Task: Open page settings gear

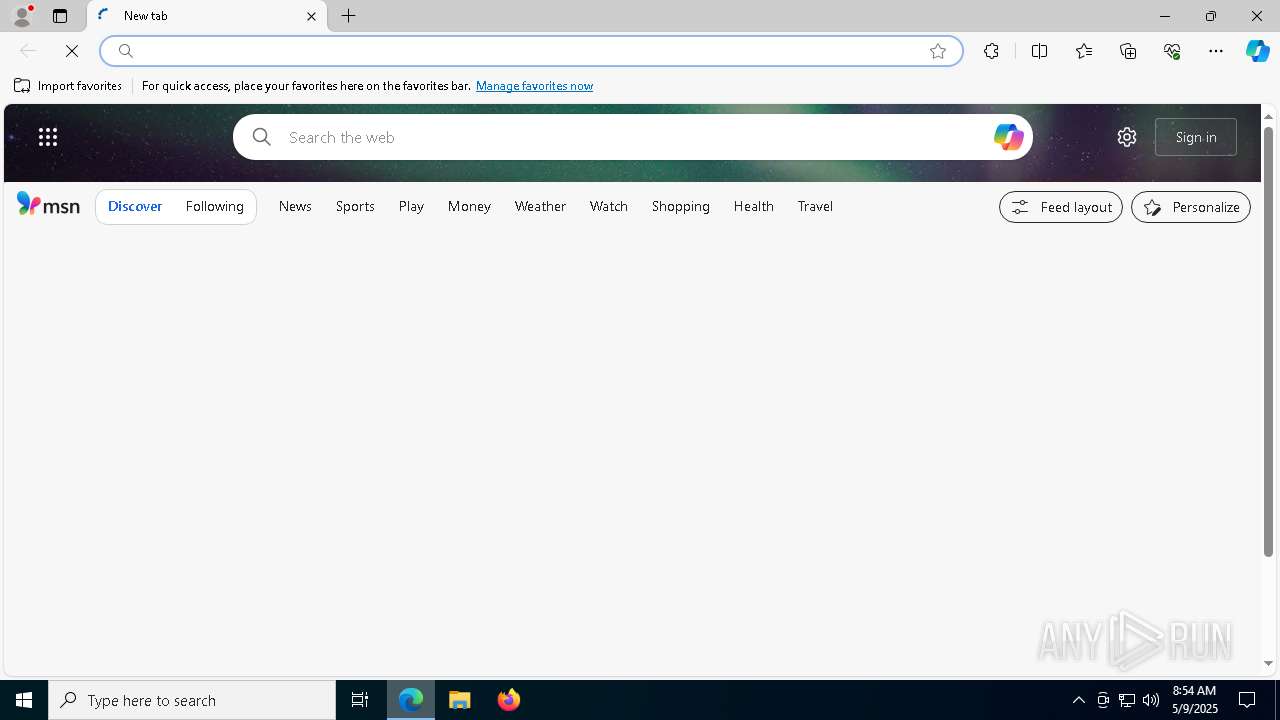Action: click(1127, 137)
